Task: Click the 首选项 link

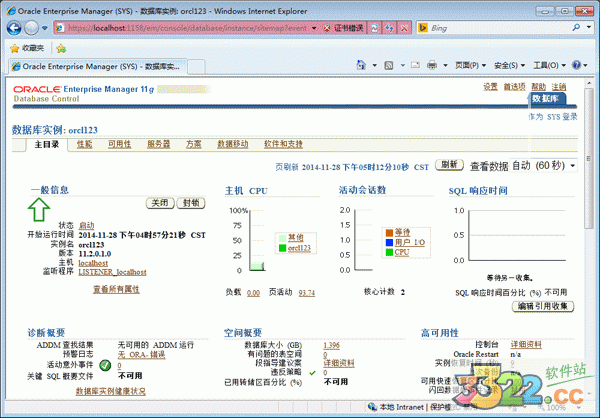Action: coord(514,87)
